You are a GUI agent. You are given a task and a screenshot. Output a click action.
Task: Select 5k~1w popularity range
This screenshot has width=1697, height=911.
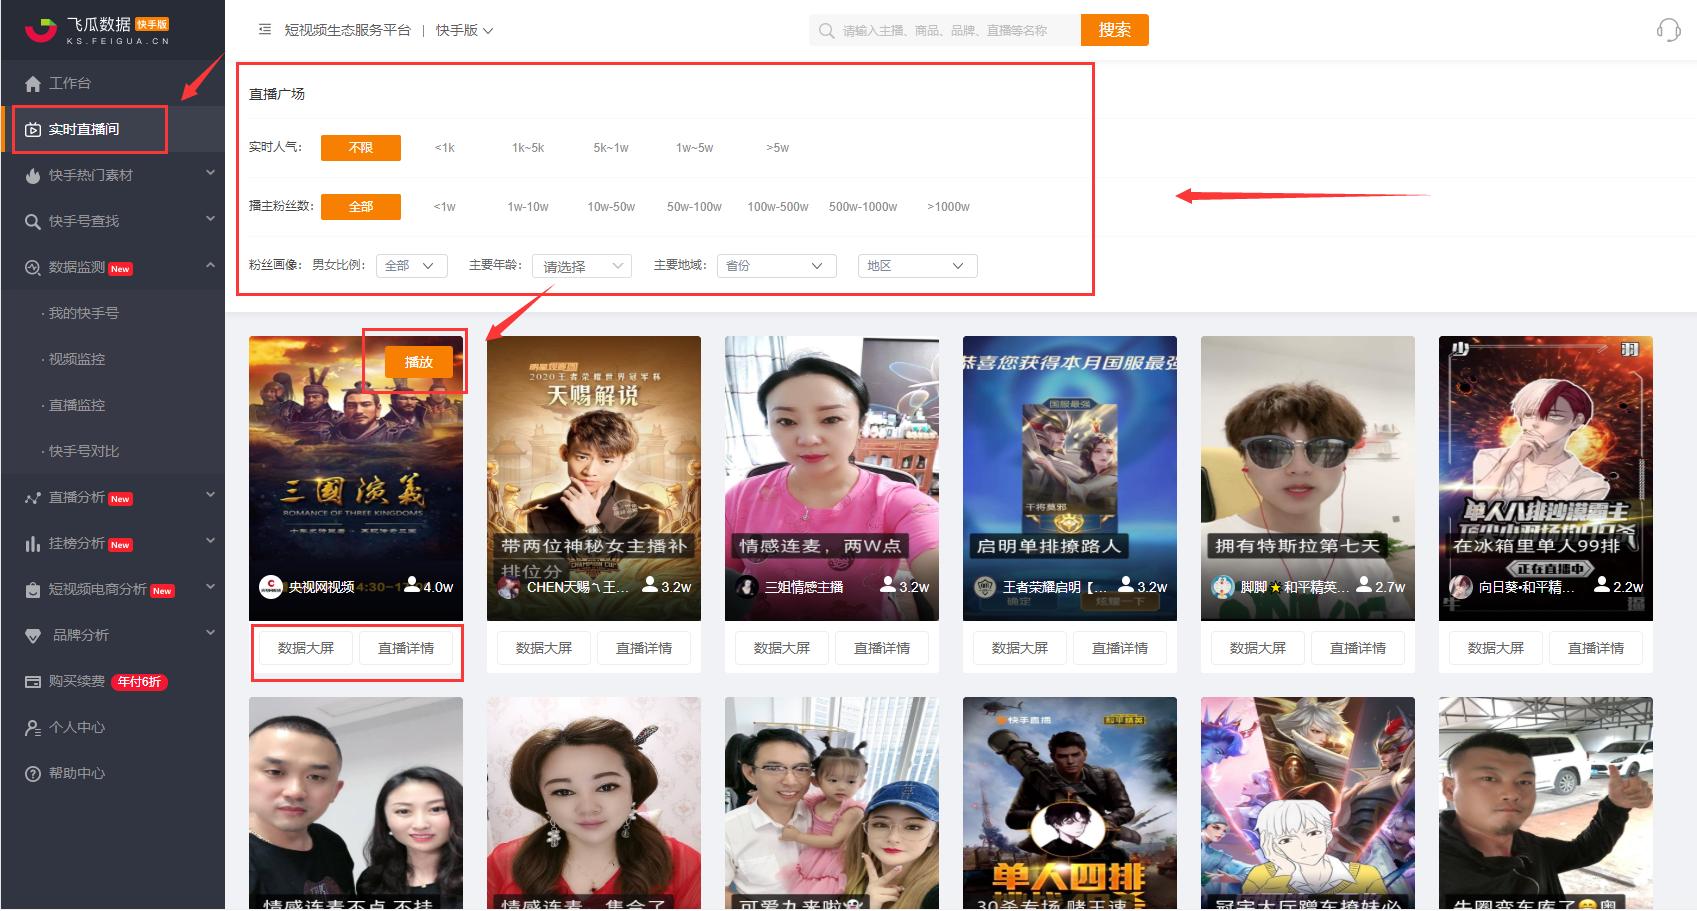(610, 147)
